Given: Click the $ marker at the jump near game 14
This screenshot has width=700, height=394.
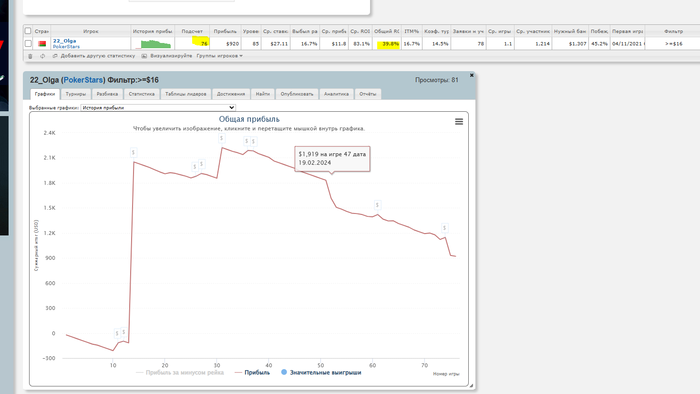Looking at the screenshot, I should [133, 153].
